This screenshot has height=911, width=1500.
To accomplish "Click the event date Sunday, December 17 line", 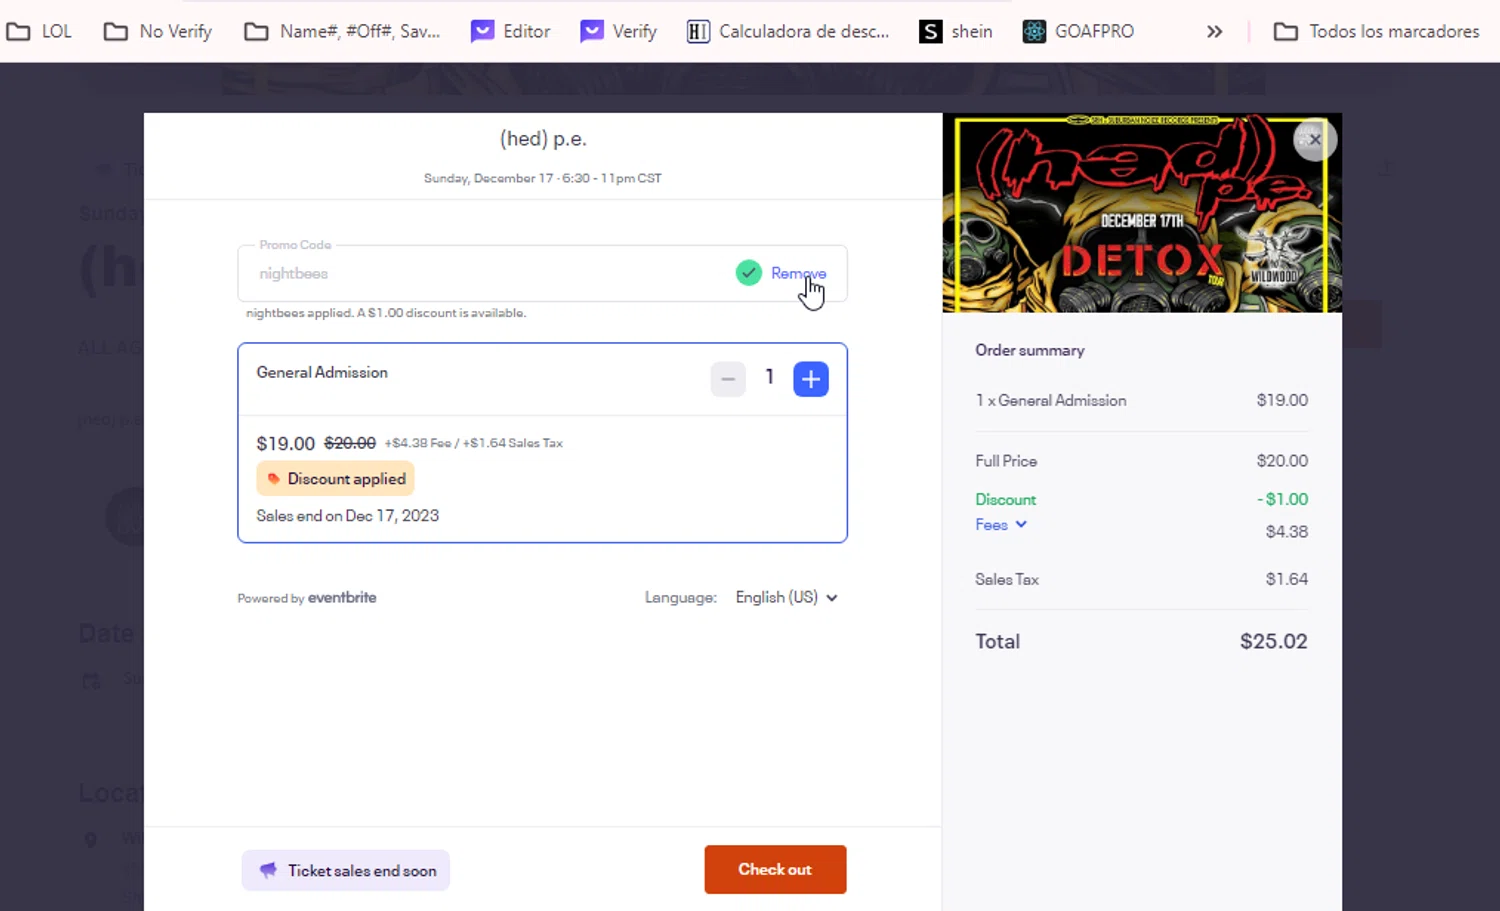I will [x=542, y=178].
